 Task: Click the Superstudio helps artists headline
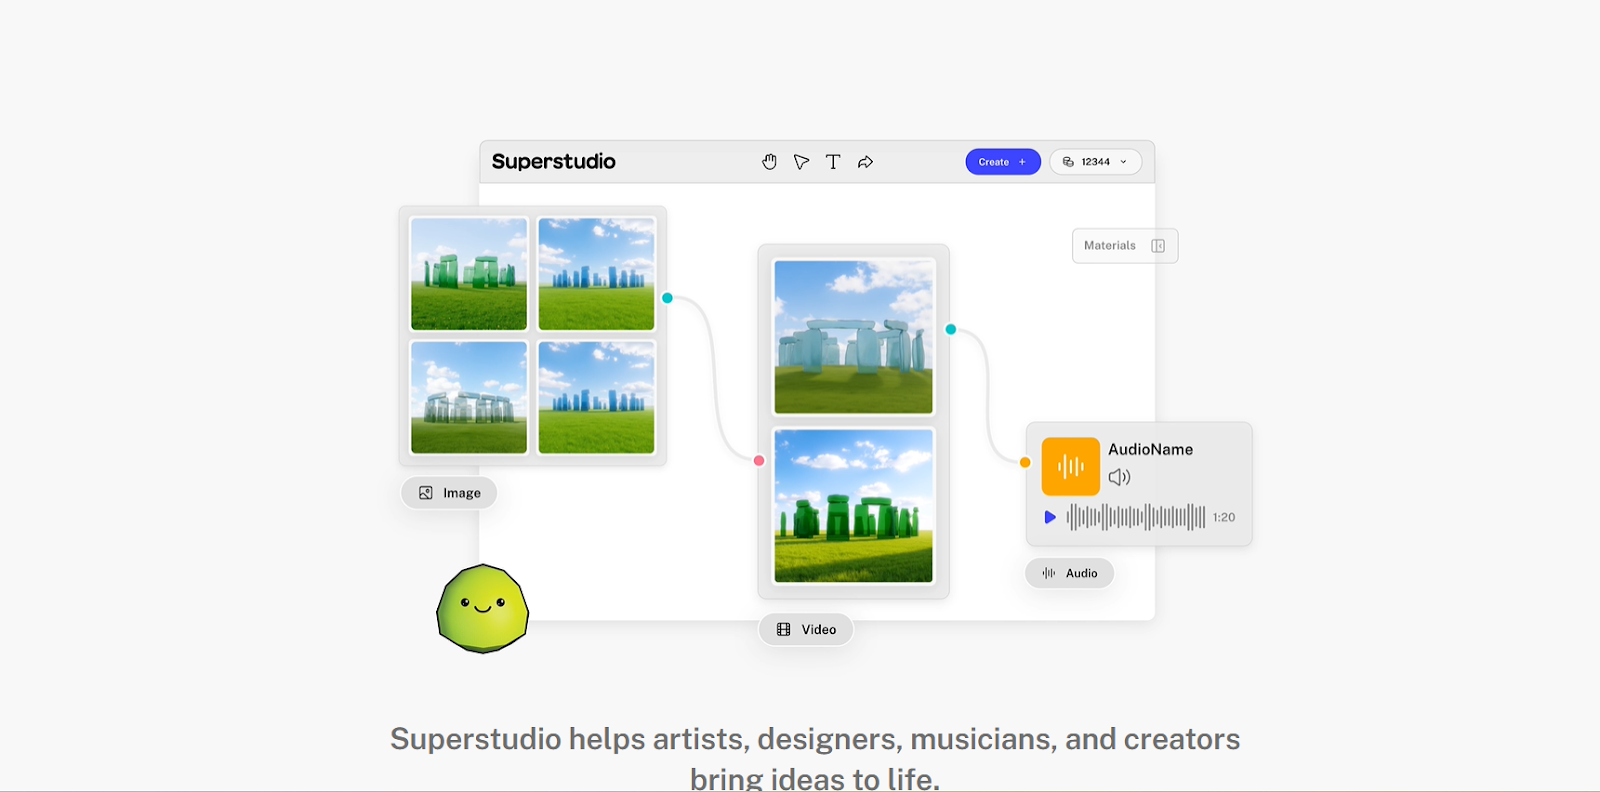(815, 757)
